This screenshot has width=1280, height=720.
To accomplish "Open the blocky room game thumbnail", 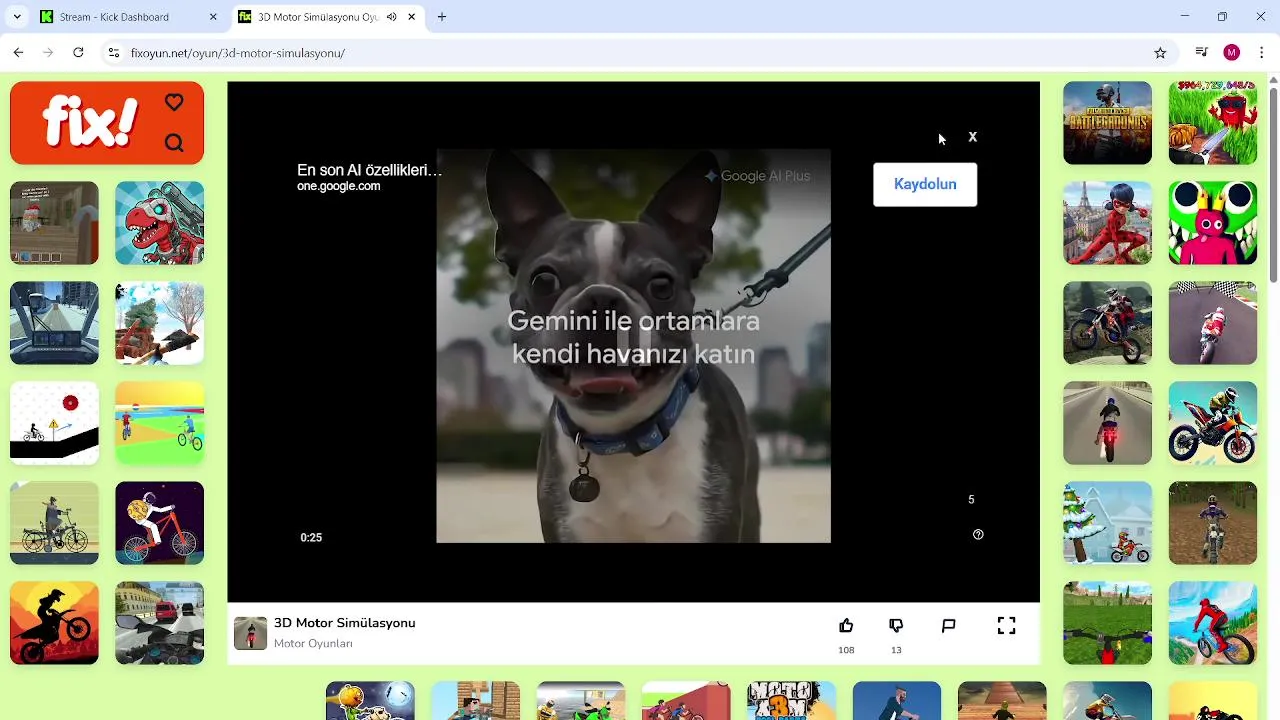I will [x=54, y=223].
